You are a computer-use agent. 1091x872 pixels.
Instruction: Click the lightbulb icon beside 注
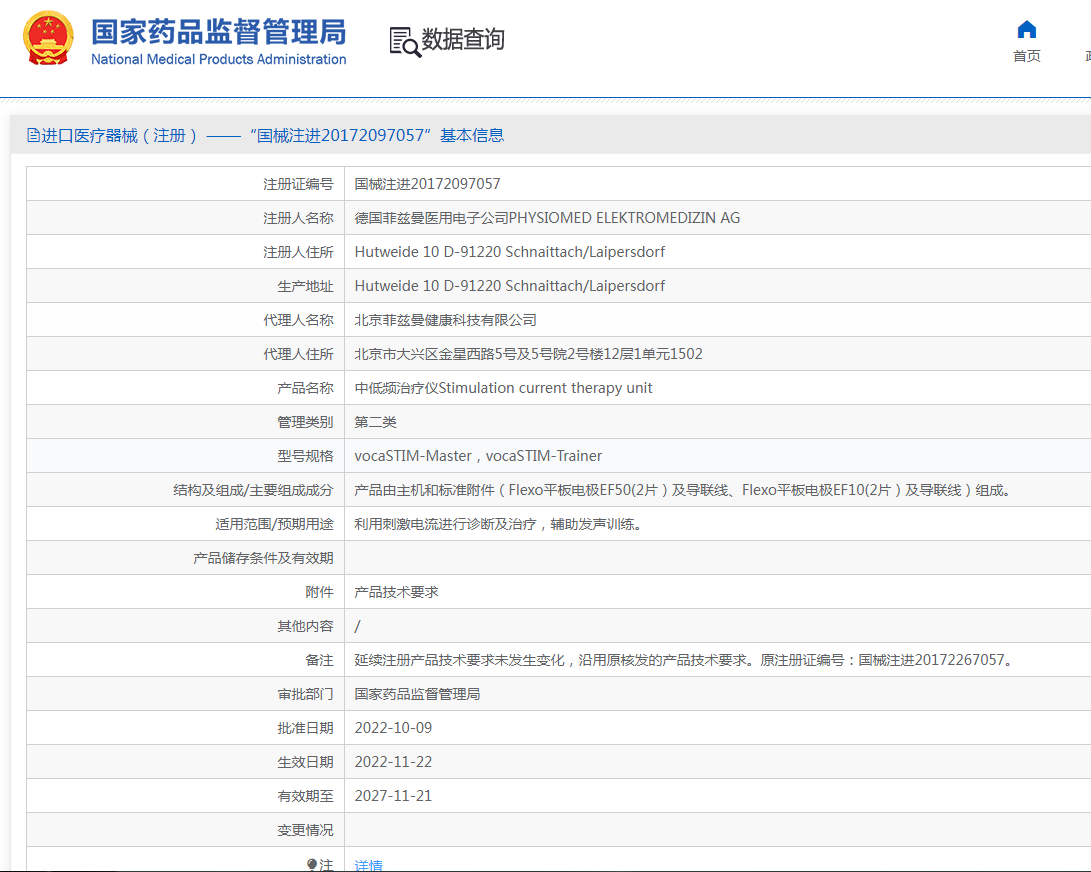point(312,864)
